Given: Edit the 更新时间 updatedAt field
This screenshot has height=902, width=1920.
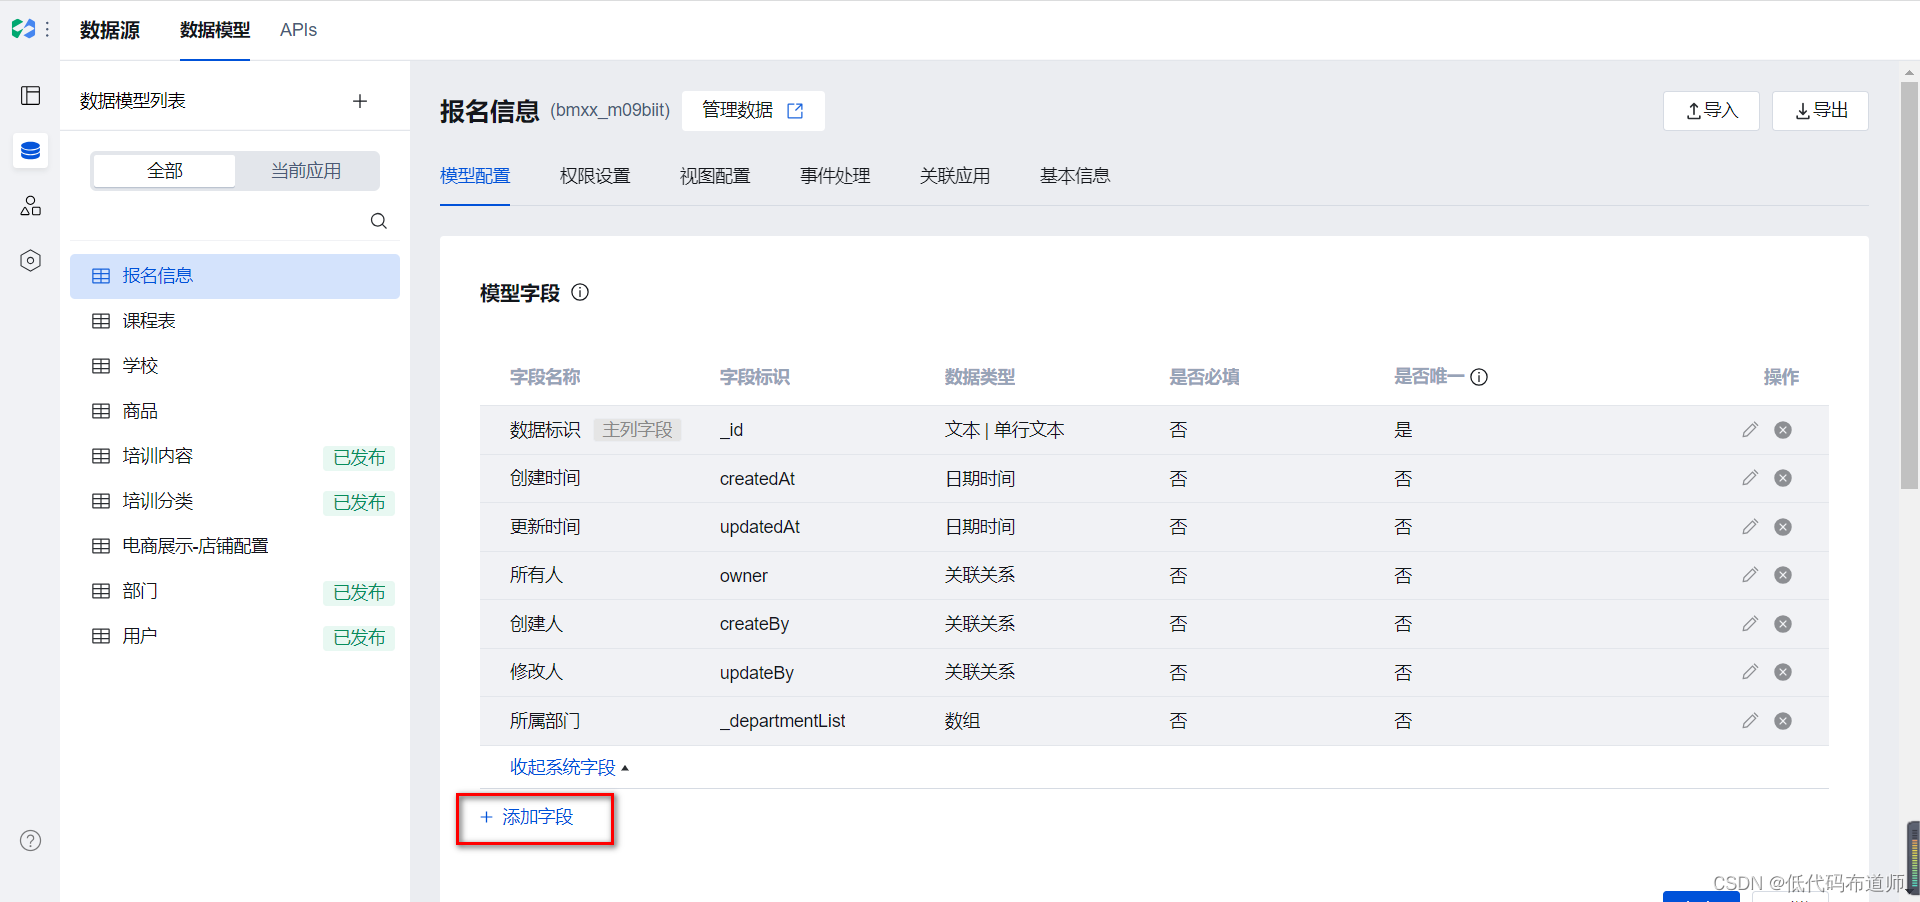Looking at the screenshot, I should [x=1750, y=527].
